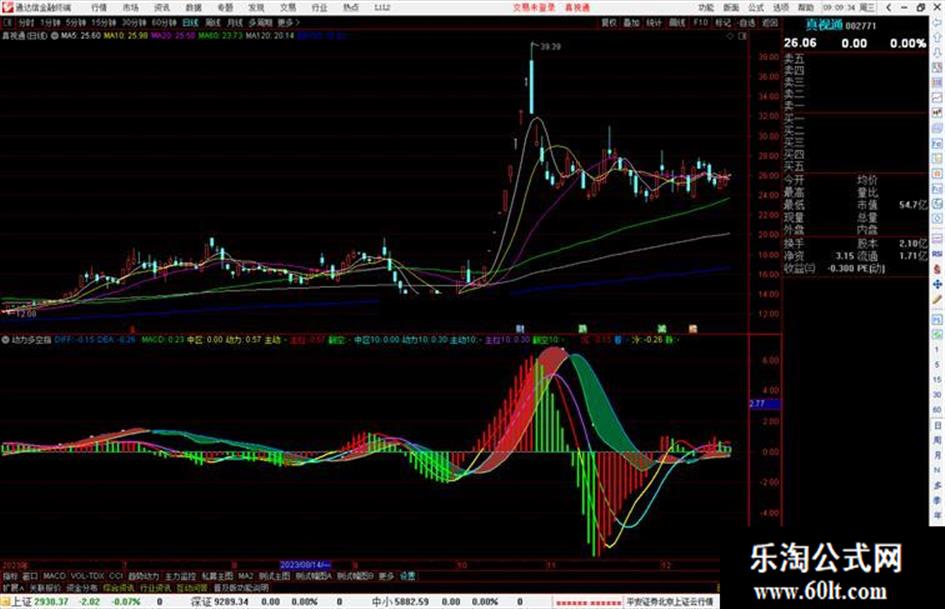
Task: Click the 叠加 overlay button
Action: coord(631,22)
